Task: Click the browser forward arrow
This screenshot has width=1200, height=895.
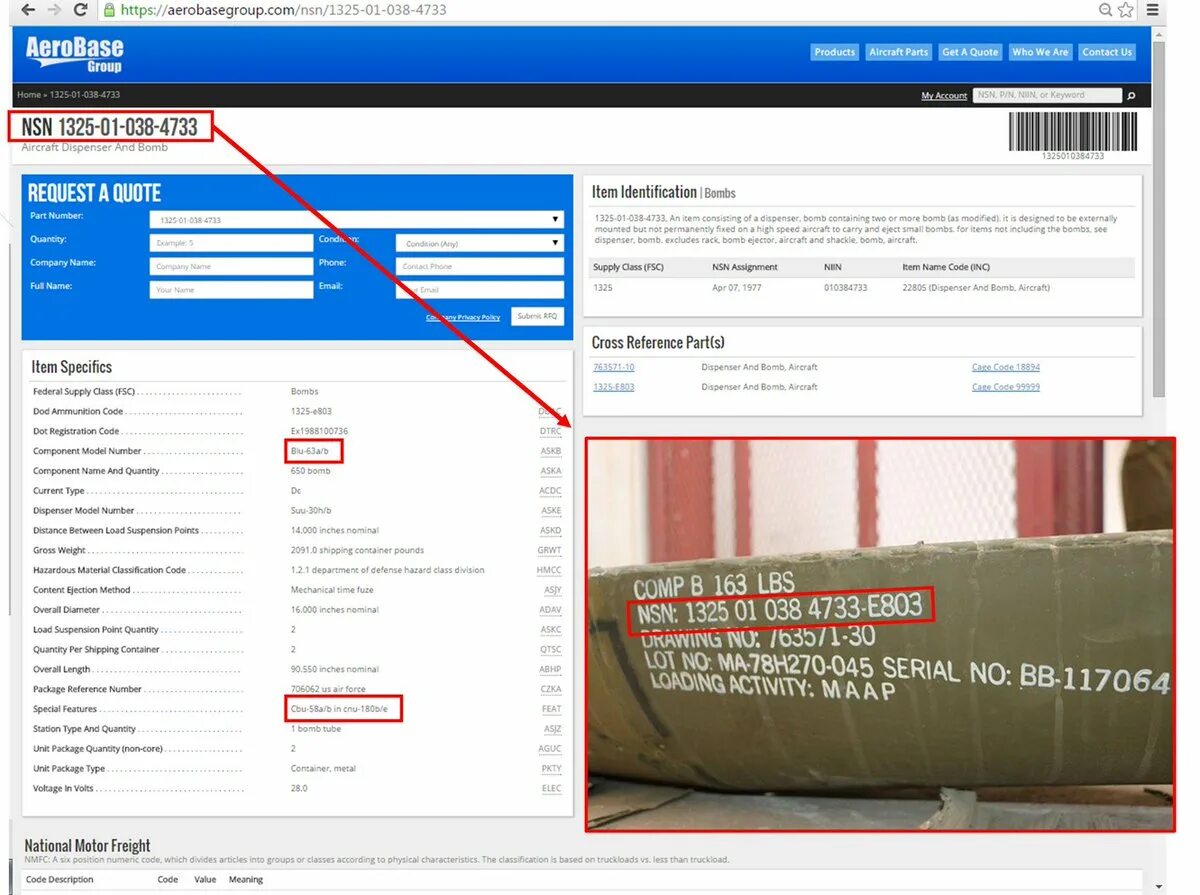Action: (54, 10)
